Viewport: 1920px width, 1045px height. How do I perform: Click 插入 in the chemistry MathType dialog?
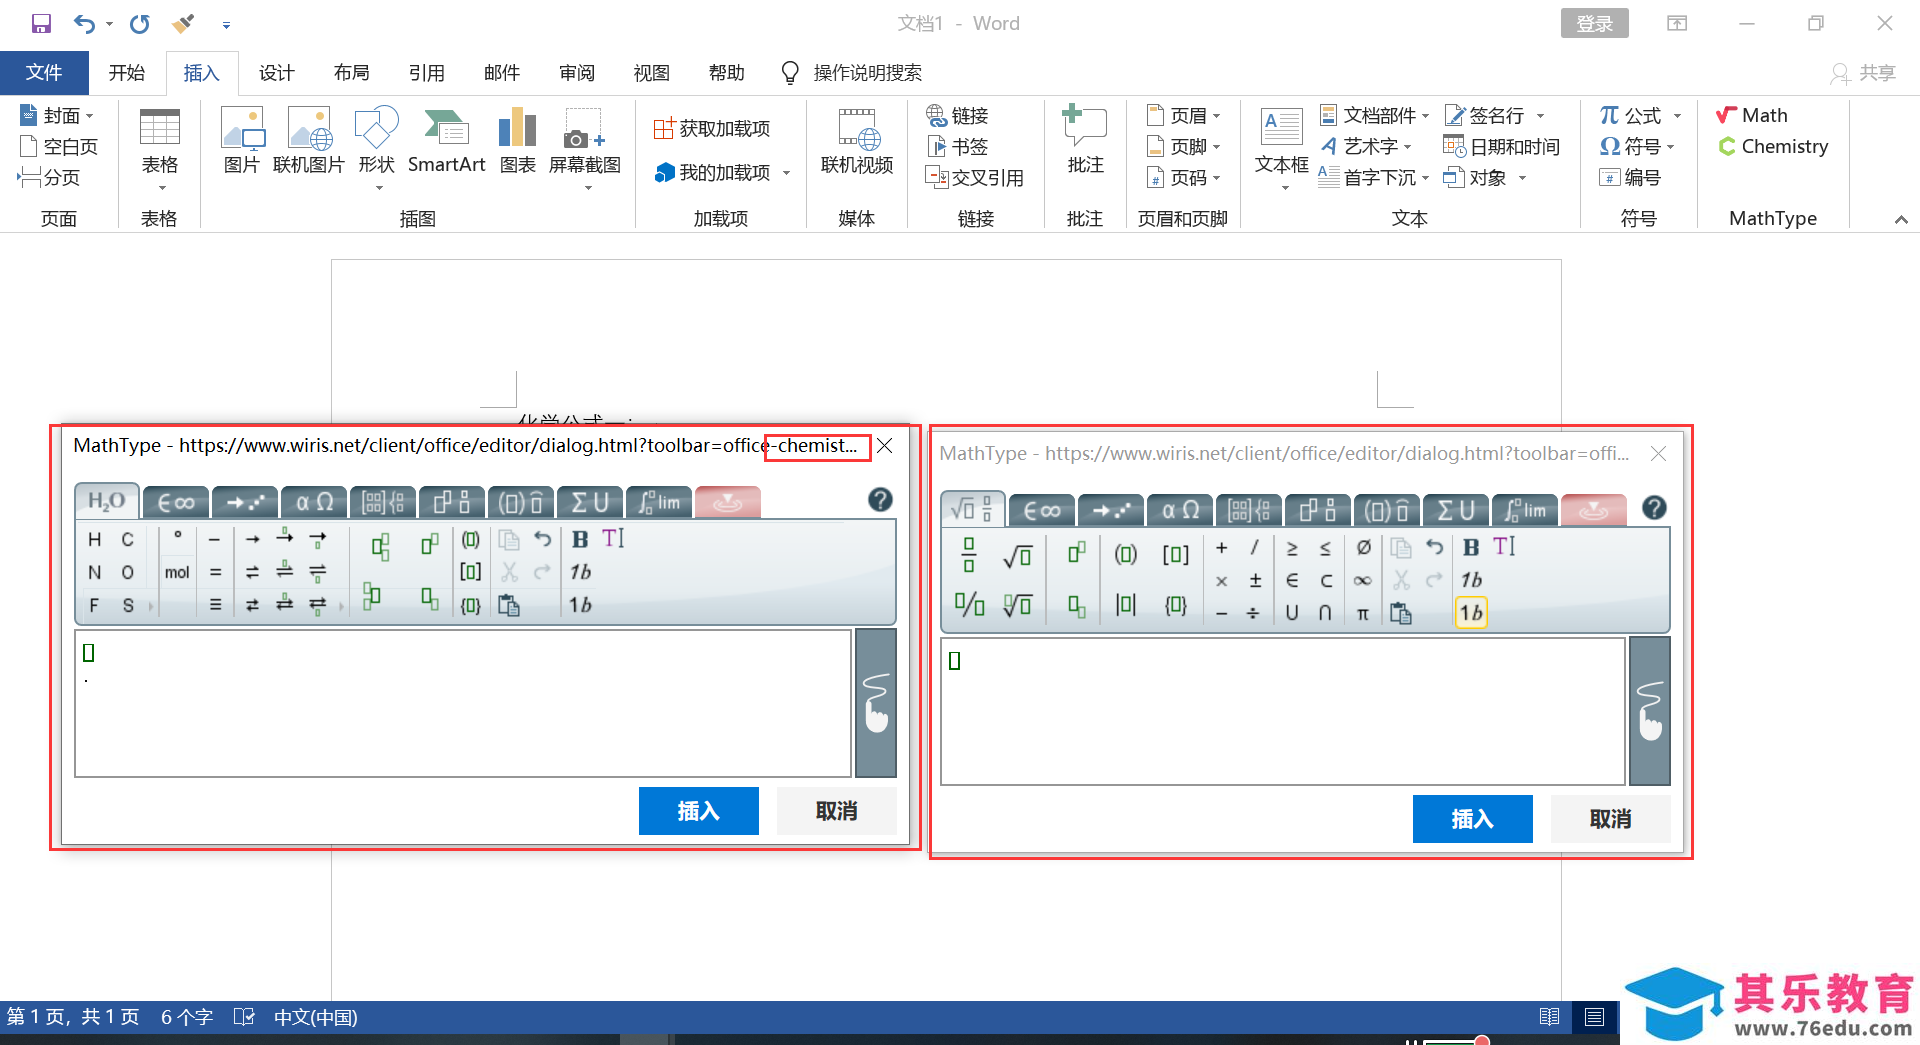point(699,811)
